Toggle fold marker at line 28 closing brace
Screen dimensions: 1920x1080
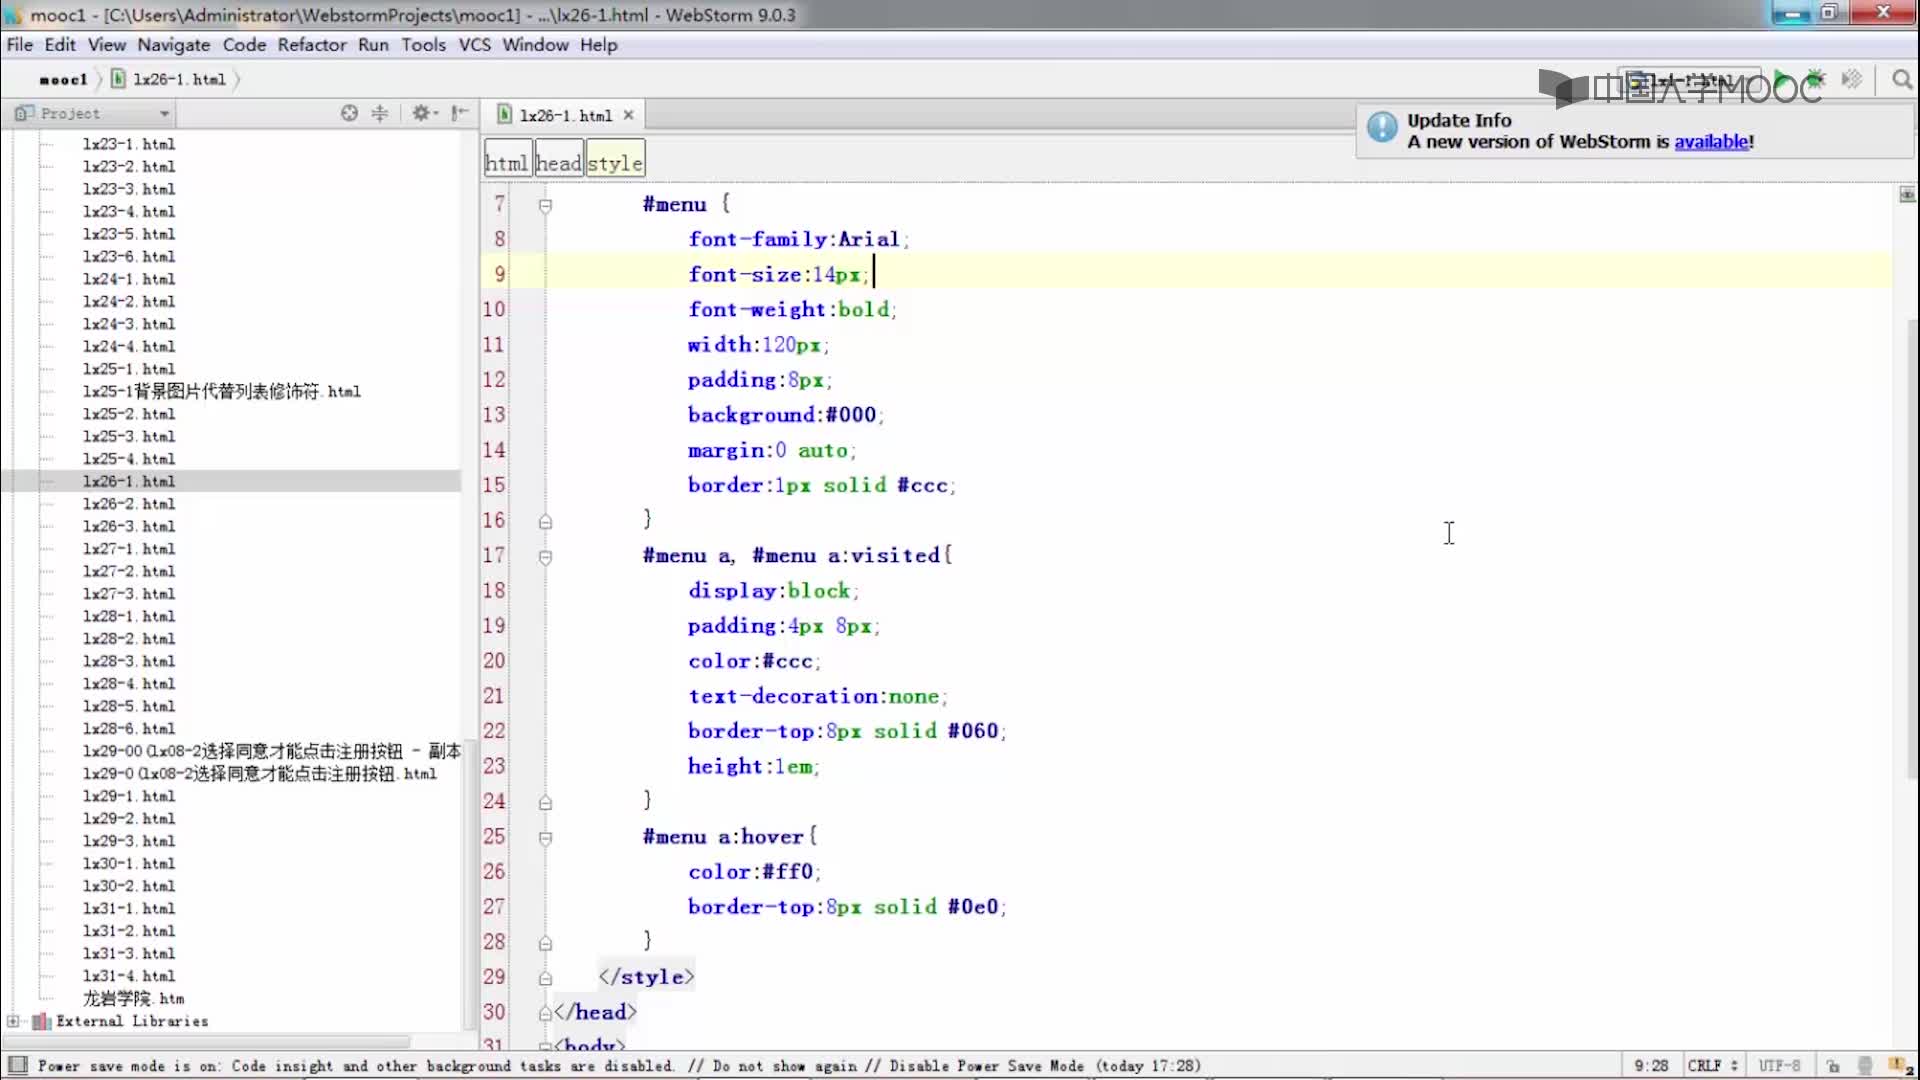545,943
